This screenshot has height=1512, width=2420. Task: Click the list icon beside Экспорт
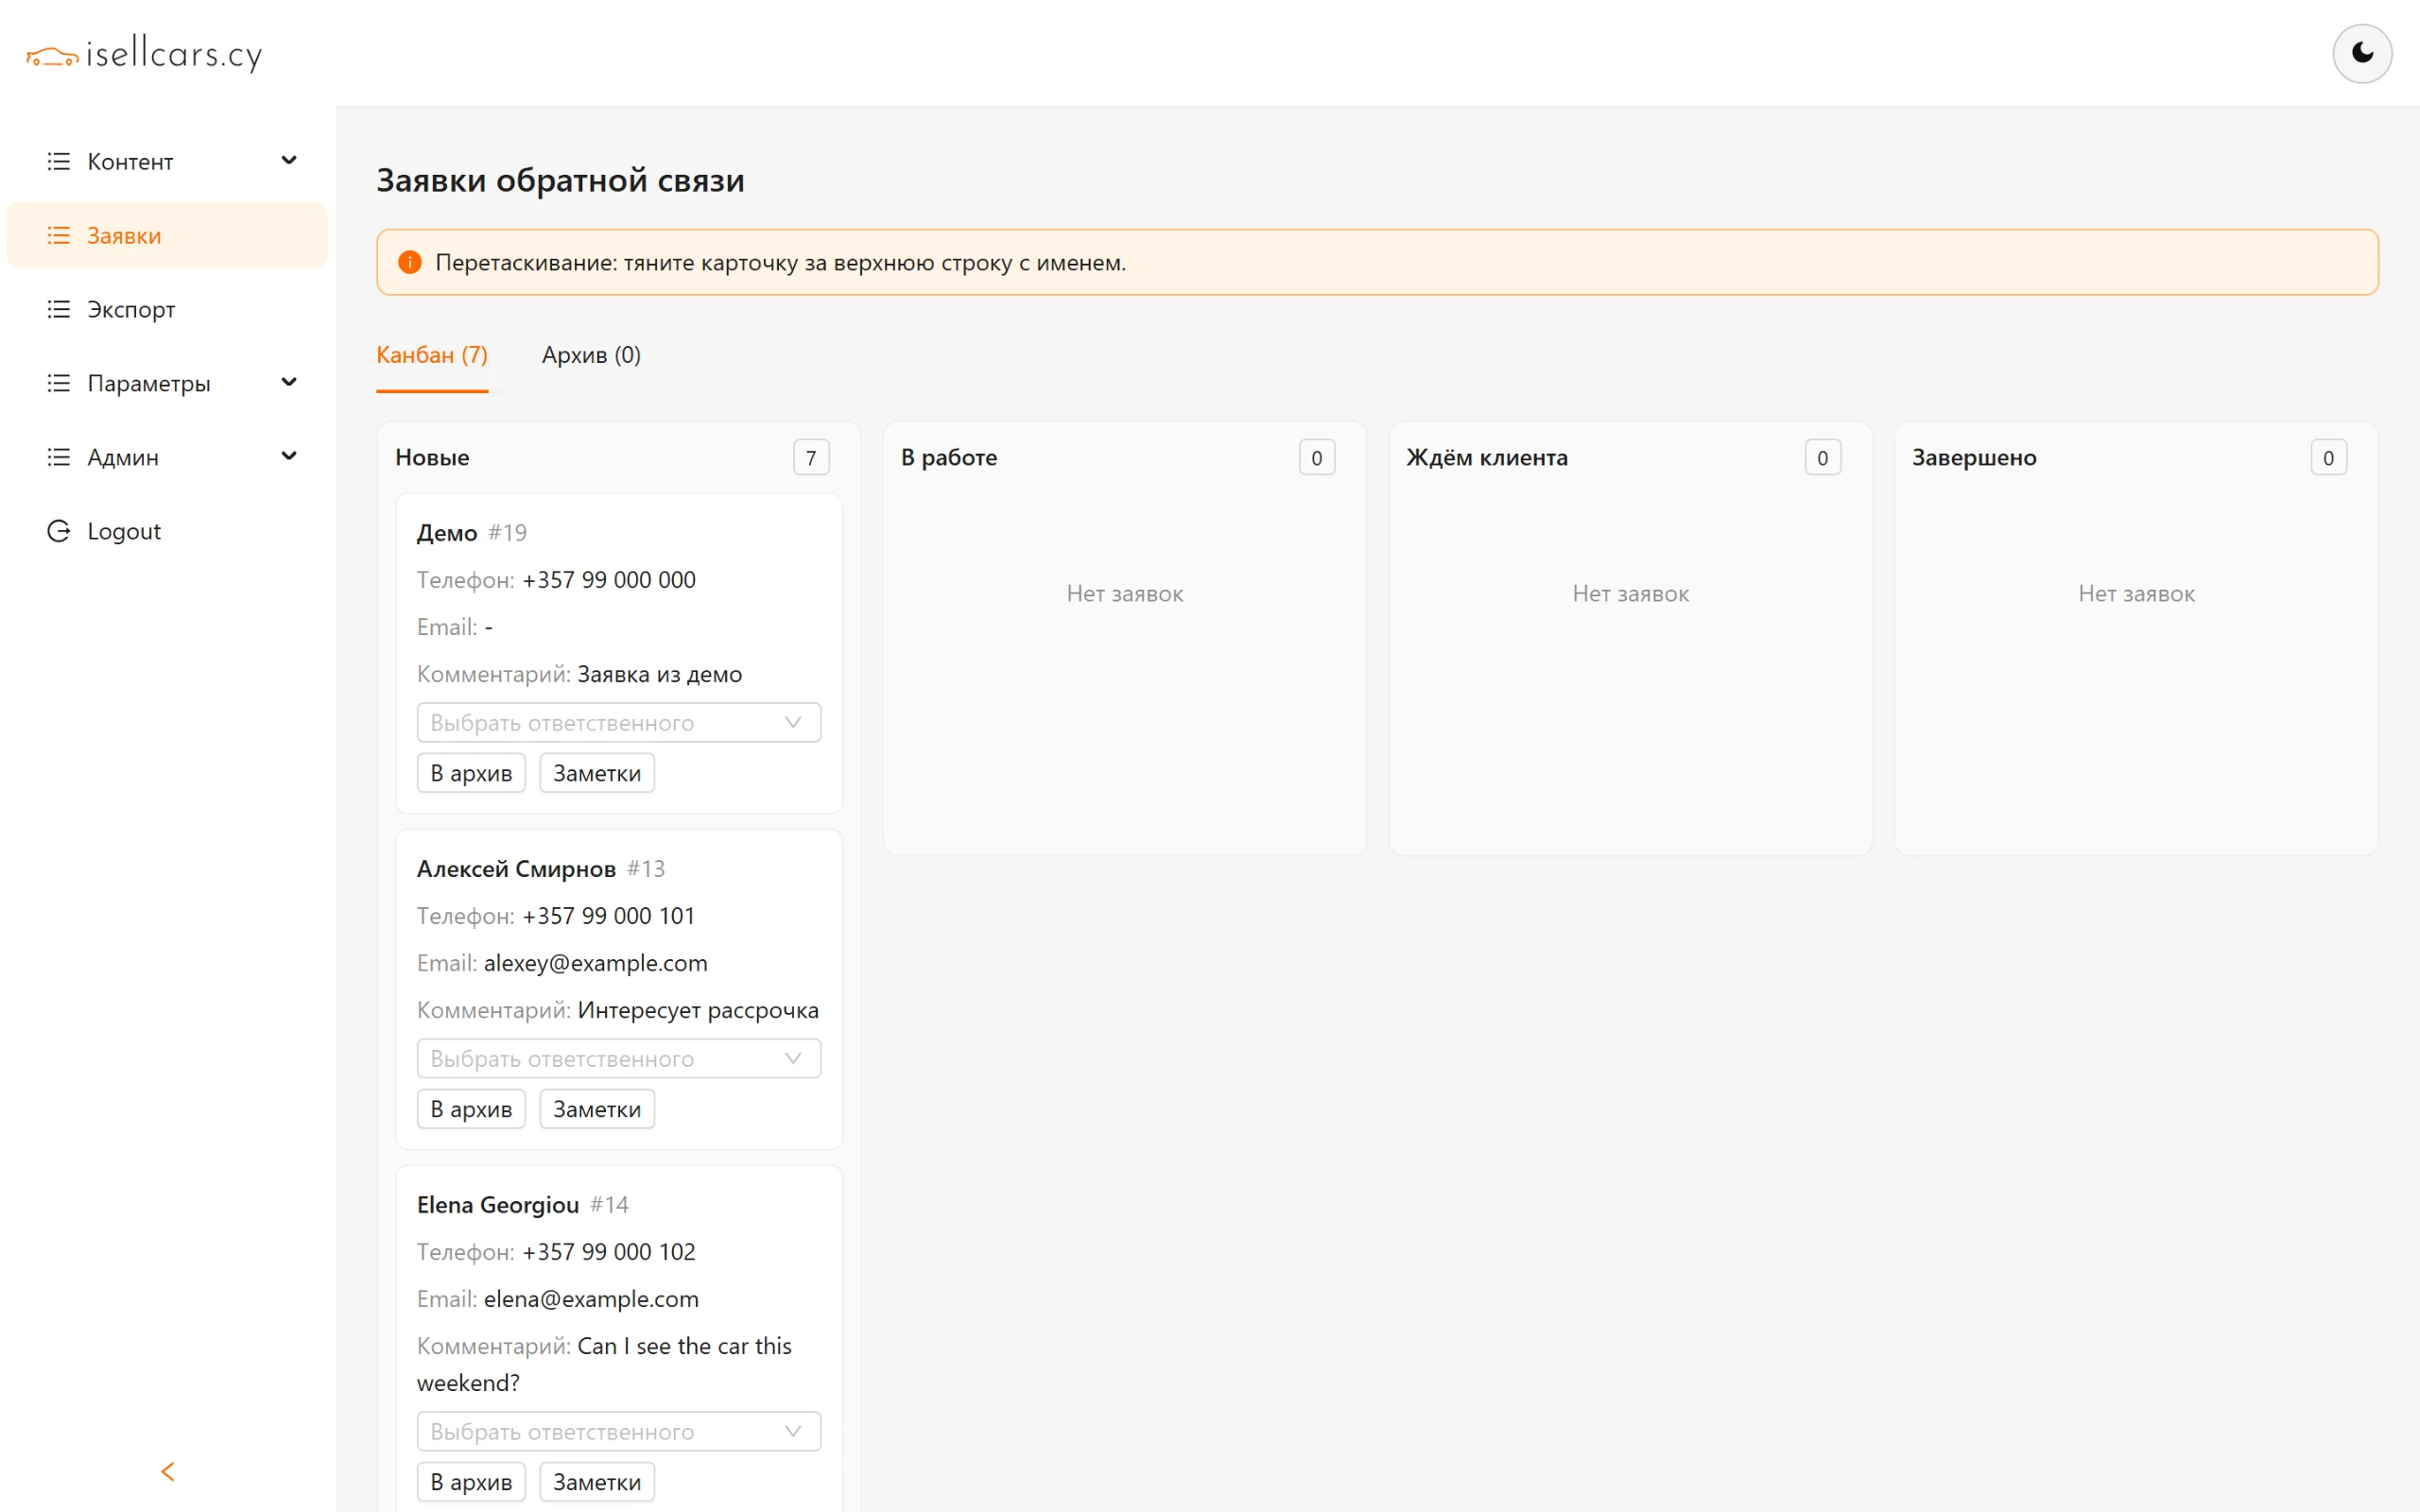pyautogui.click(x=59, y=309)
